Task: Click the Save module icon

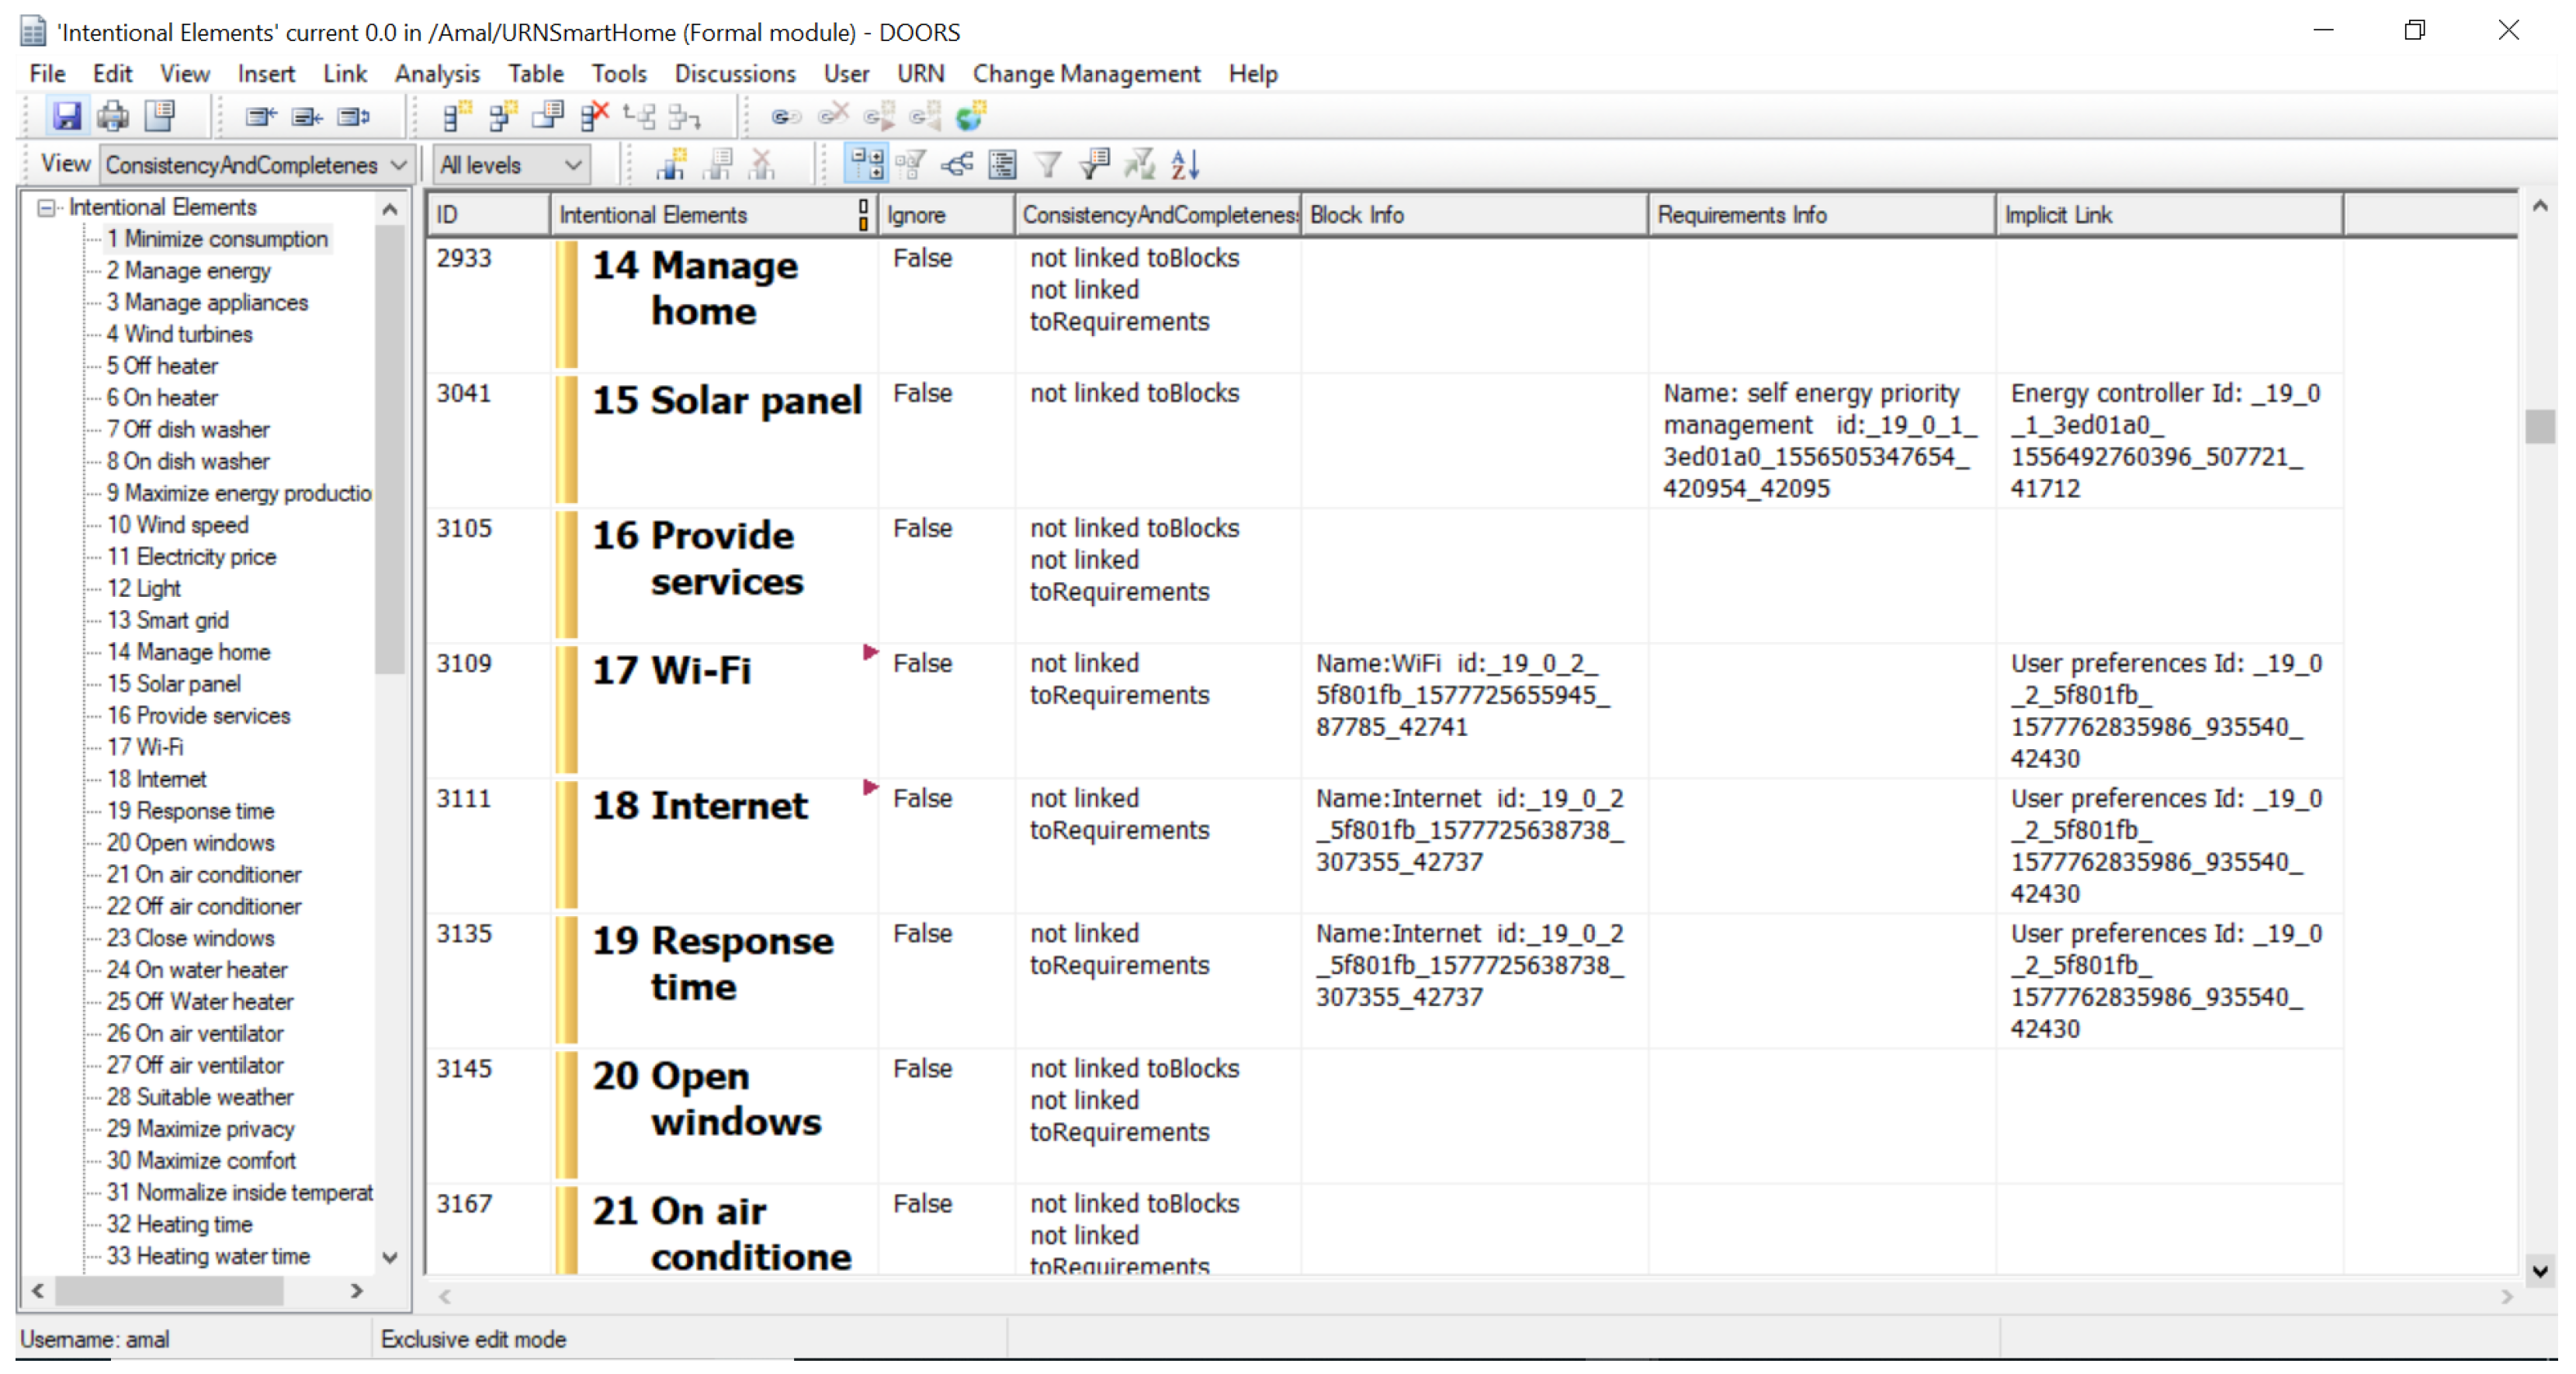Action: click(x=66, y=117)
